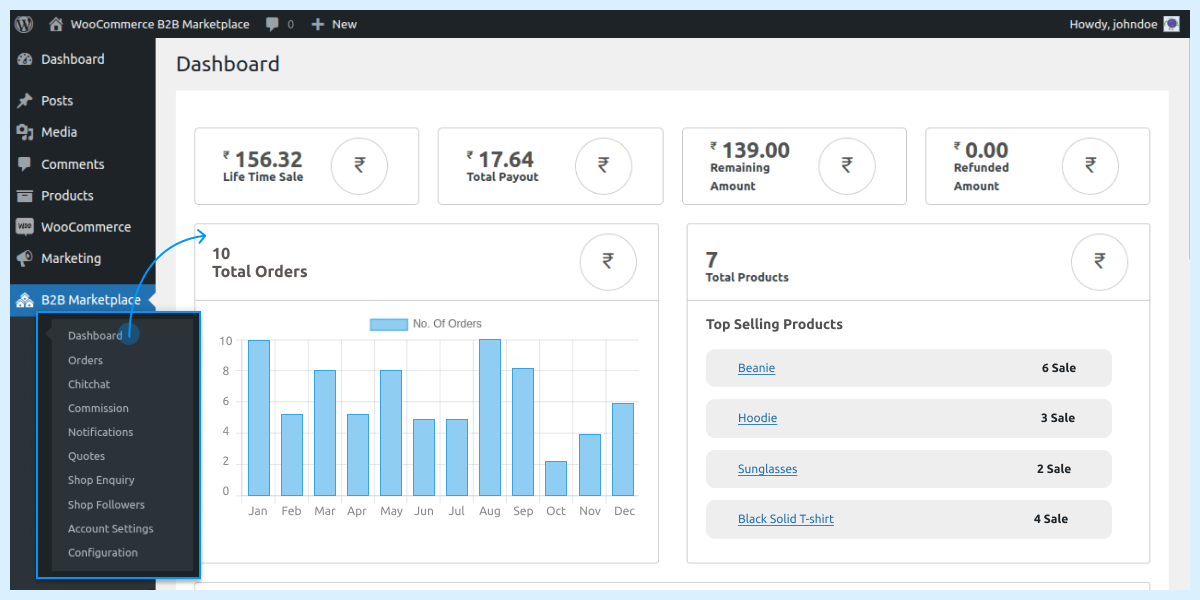Image resolution: width=1200 pixels, height=600 pixels.
Task: Open Shop Enquiry submenu item
Action: click(101, 480)
